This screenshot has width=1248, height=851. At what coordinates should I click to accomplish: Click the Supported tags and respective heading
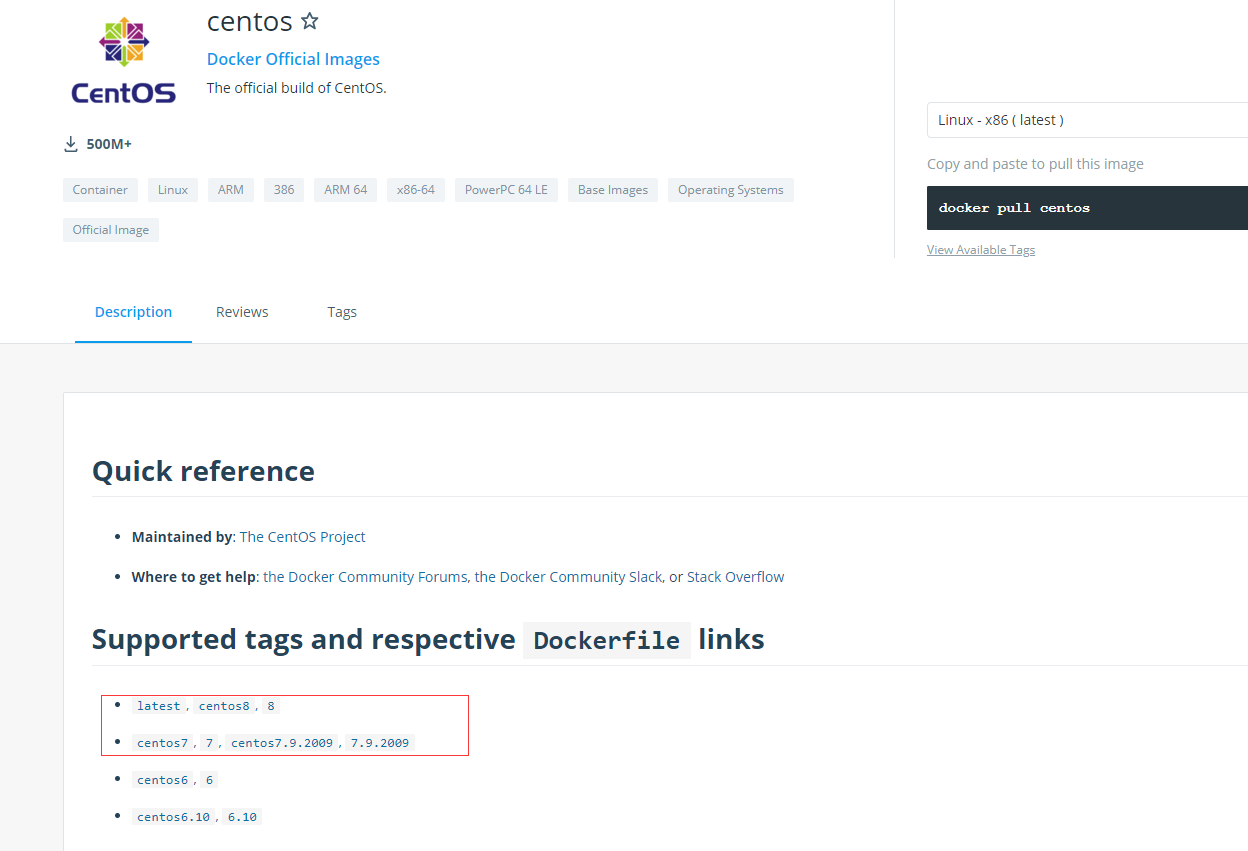[428, 640]
